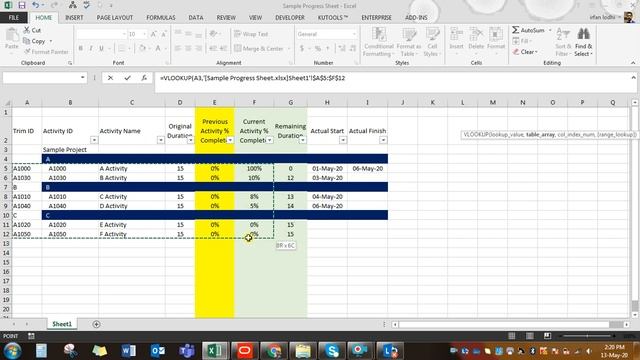Click the Insert Function fx button
Viewport: 640px width, 360px height.
(144, 78)
